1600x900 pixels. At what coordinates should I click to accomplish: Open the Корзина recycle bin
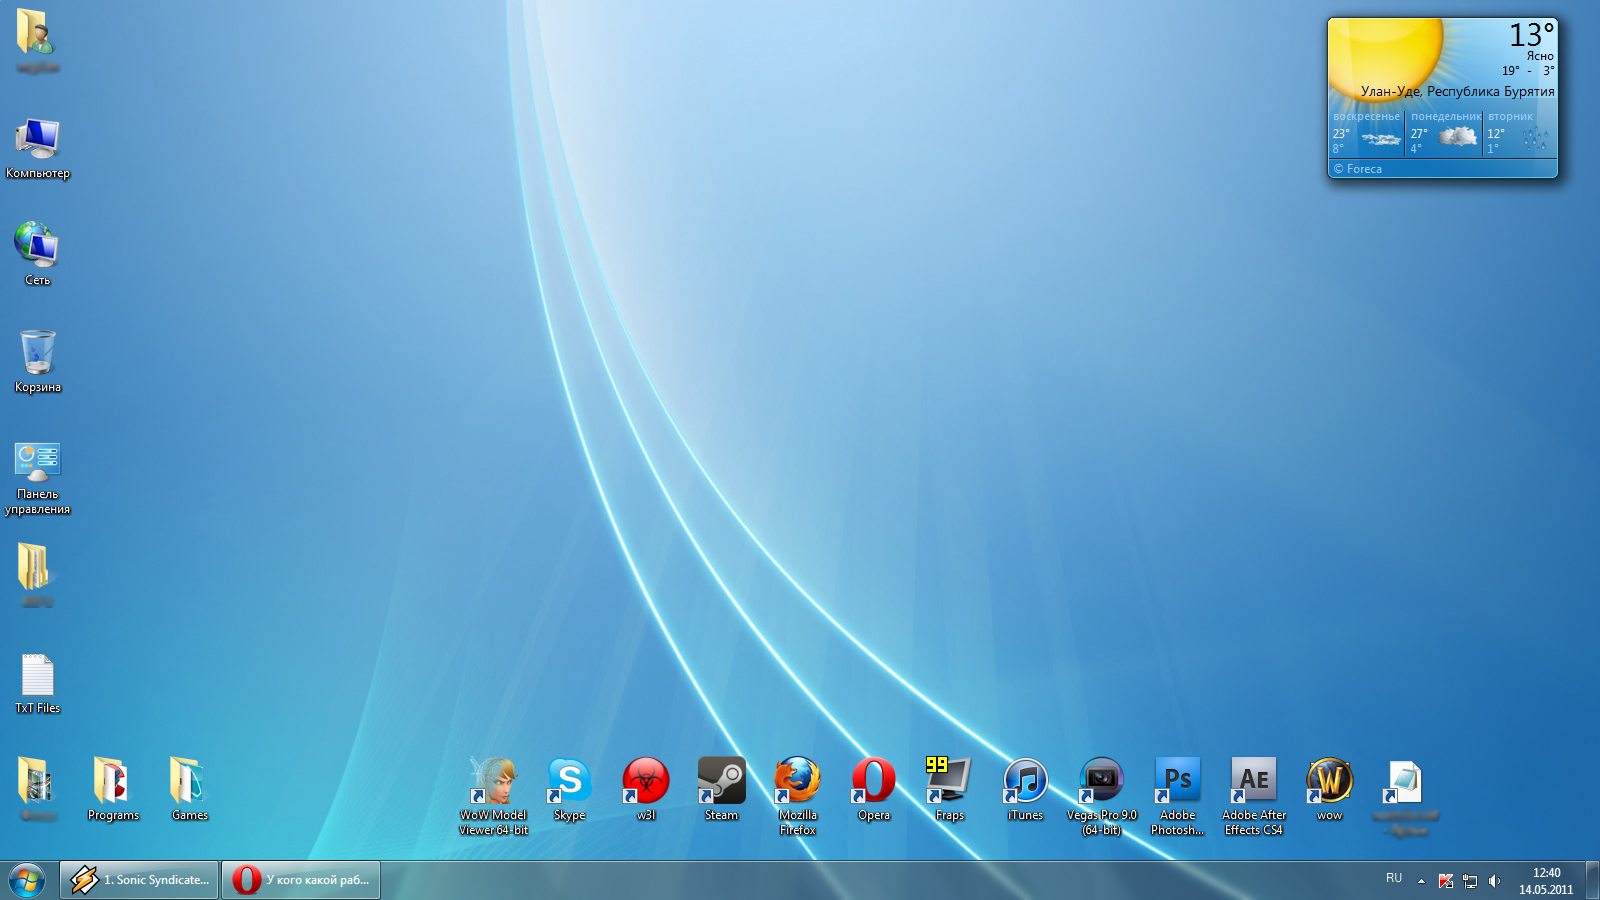tap(38, 355)
